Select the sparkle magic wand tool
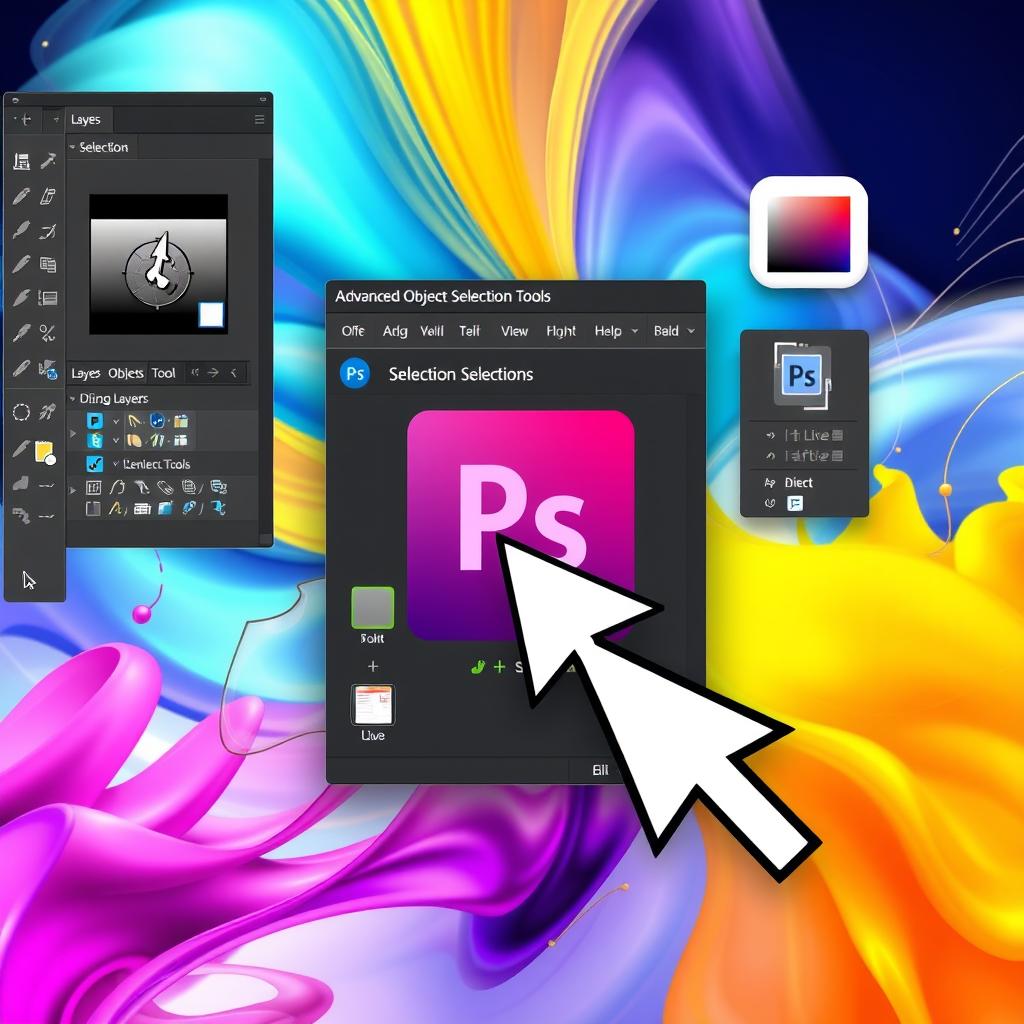This screenshot has width=1024, height=1024. [x=48, y=411]
